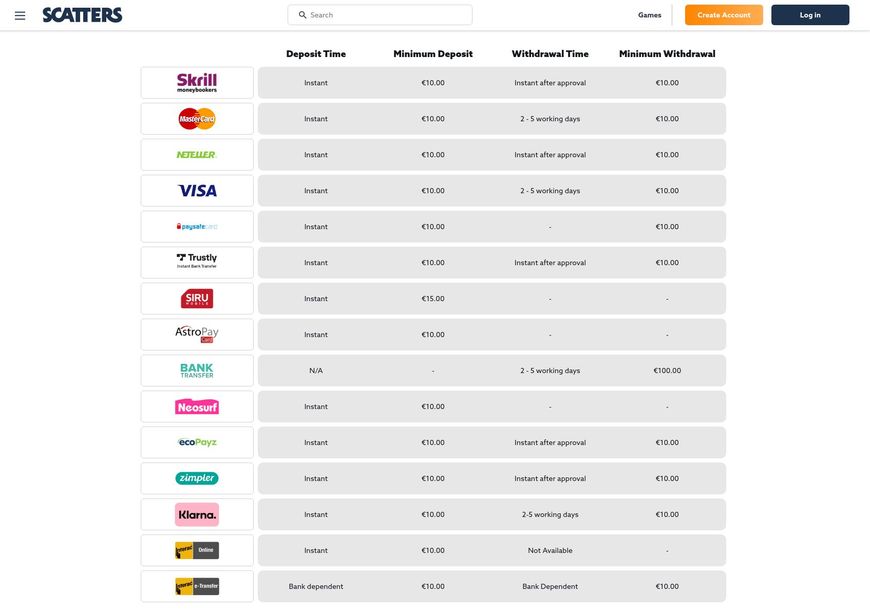Viewport: 870px width, 611px height.
Task: Open the Games menu item
Action: [x=650, y=15]
